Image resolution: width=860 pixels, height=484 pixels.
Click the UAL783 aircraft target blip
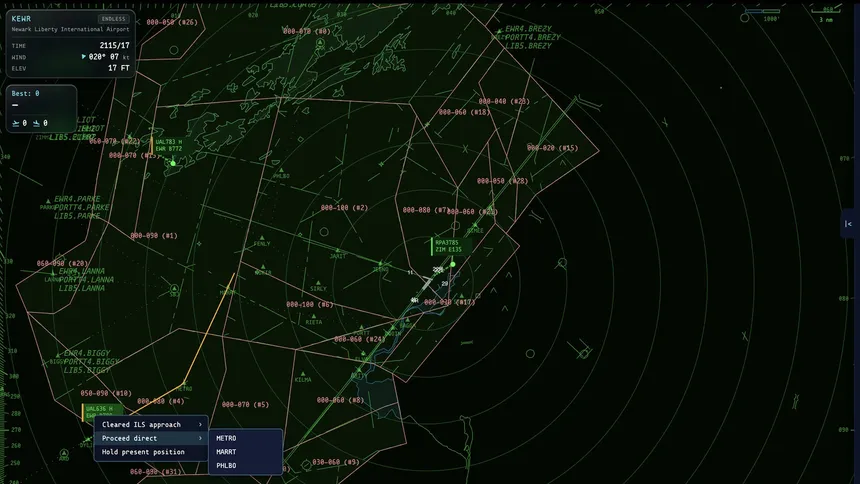[x=173, y=163]
